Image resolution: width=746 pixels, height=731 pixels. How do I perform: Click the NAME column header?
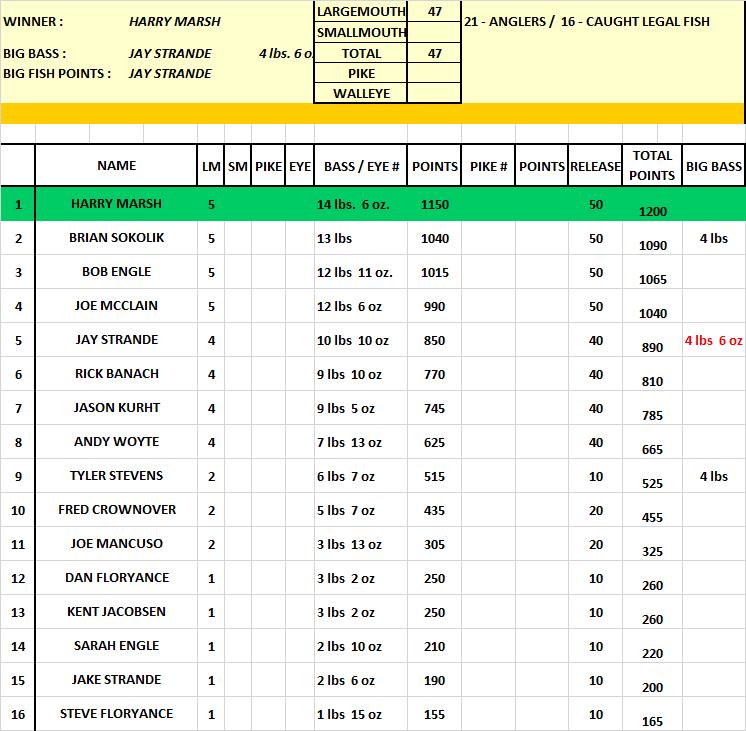pos(117,165)
